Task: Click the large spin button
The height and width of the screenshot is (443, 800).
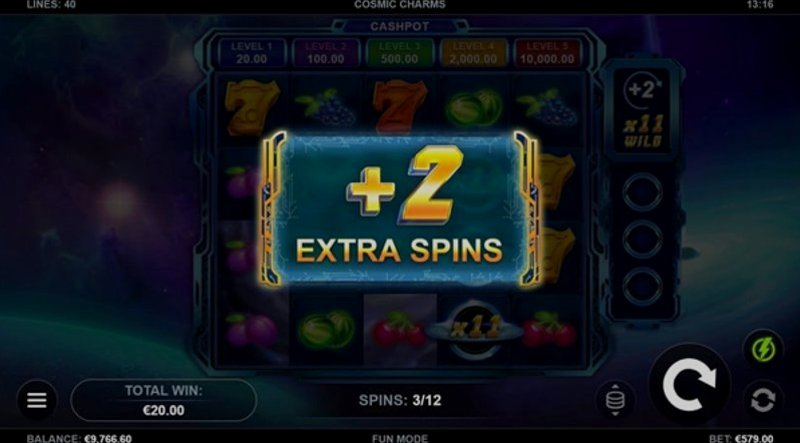Action: pyautogui.click(x=689, y=385)
